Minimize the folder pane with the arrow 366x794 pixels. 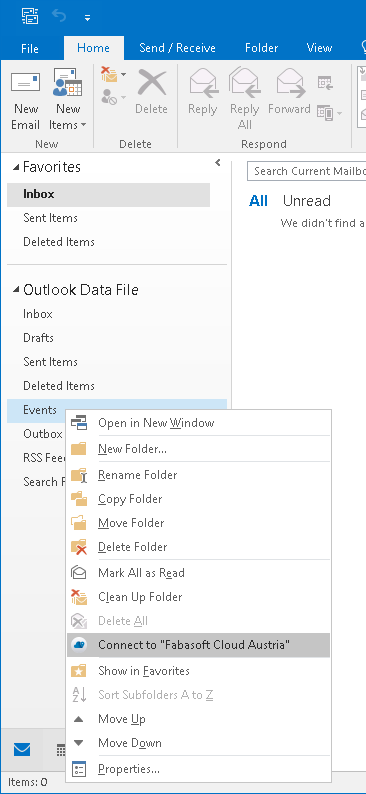coord(218,163)
